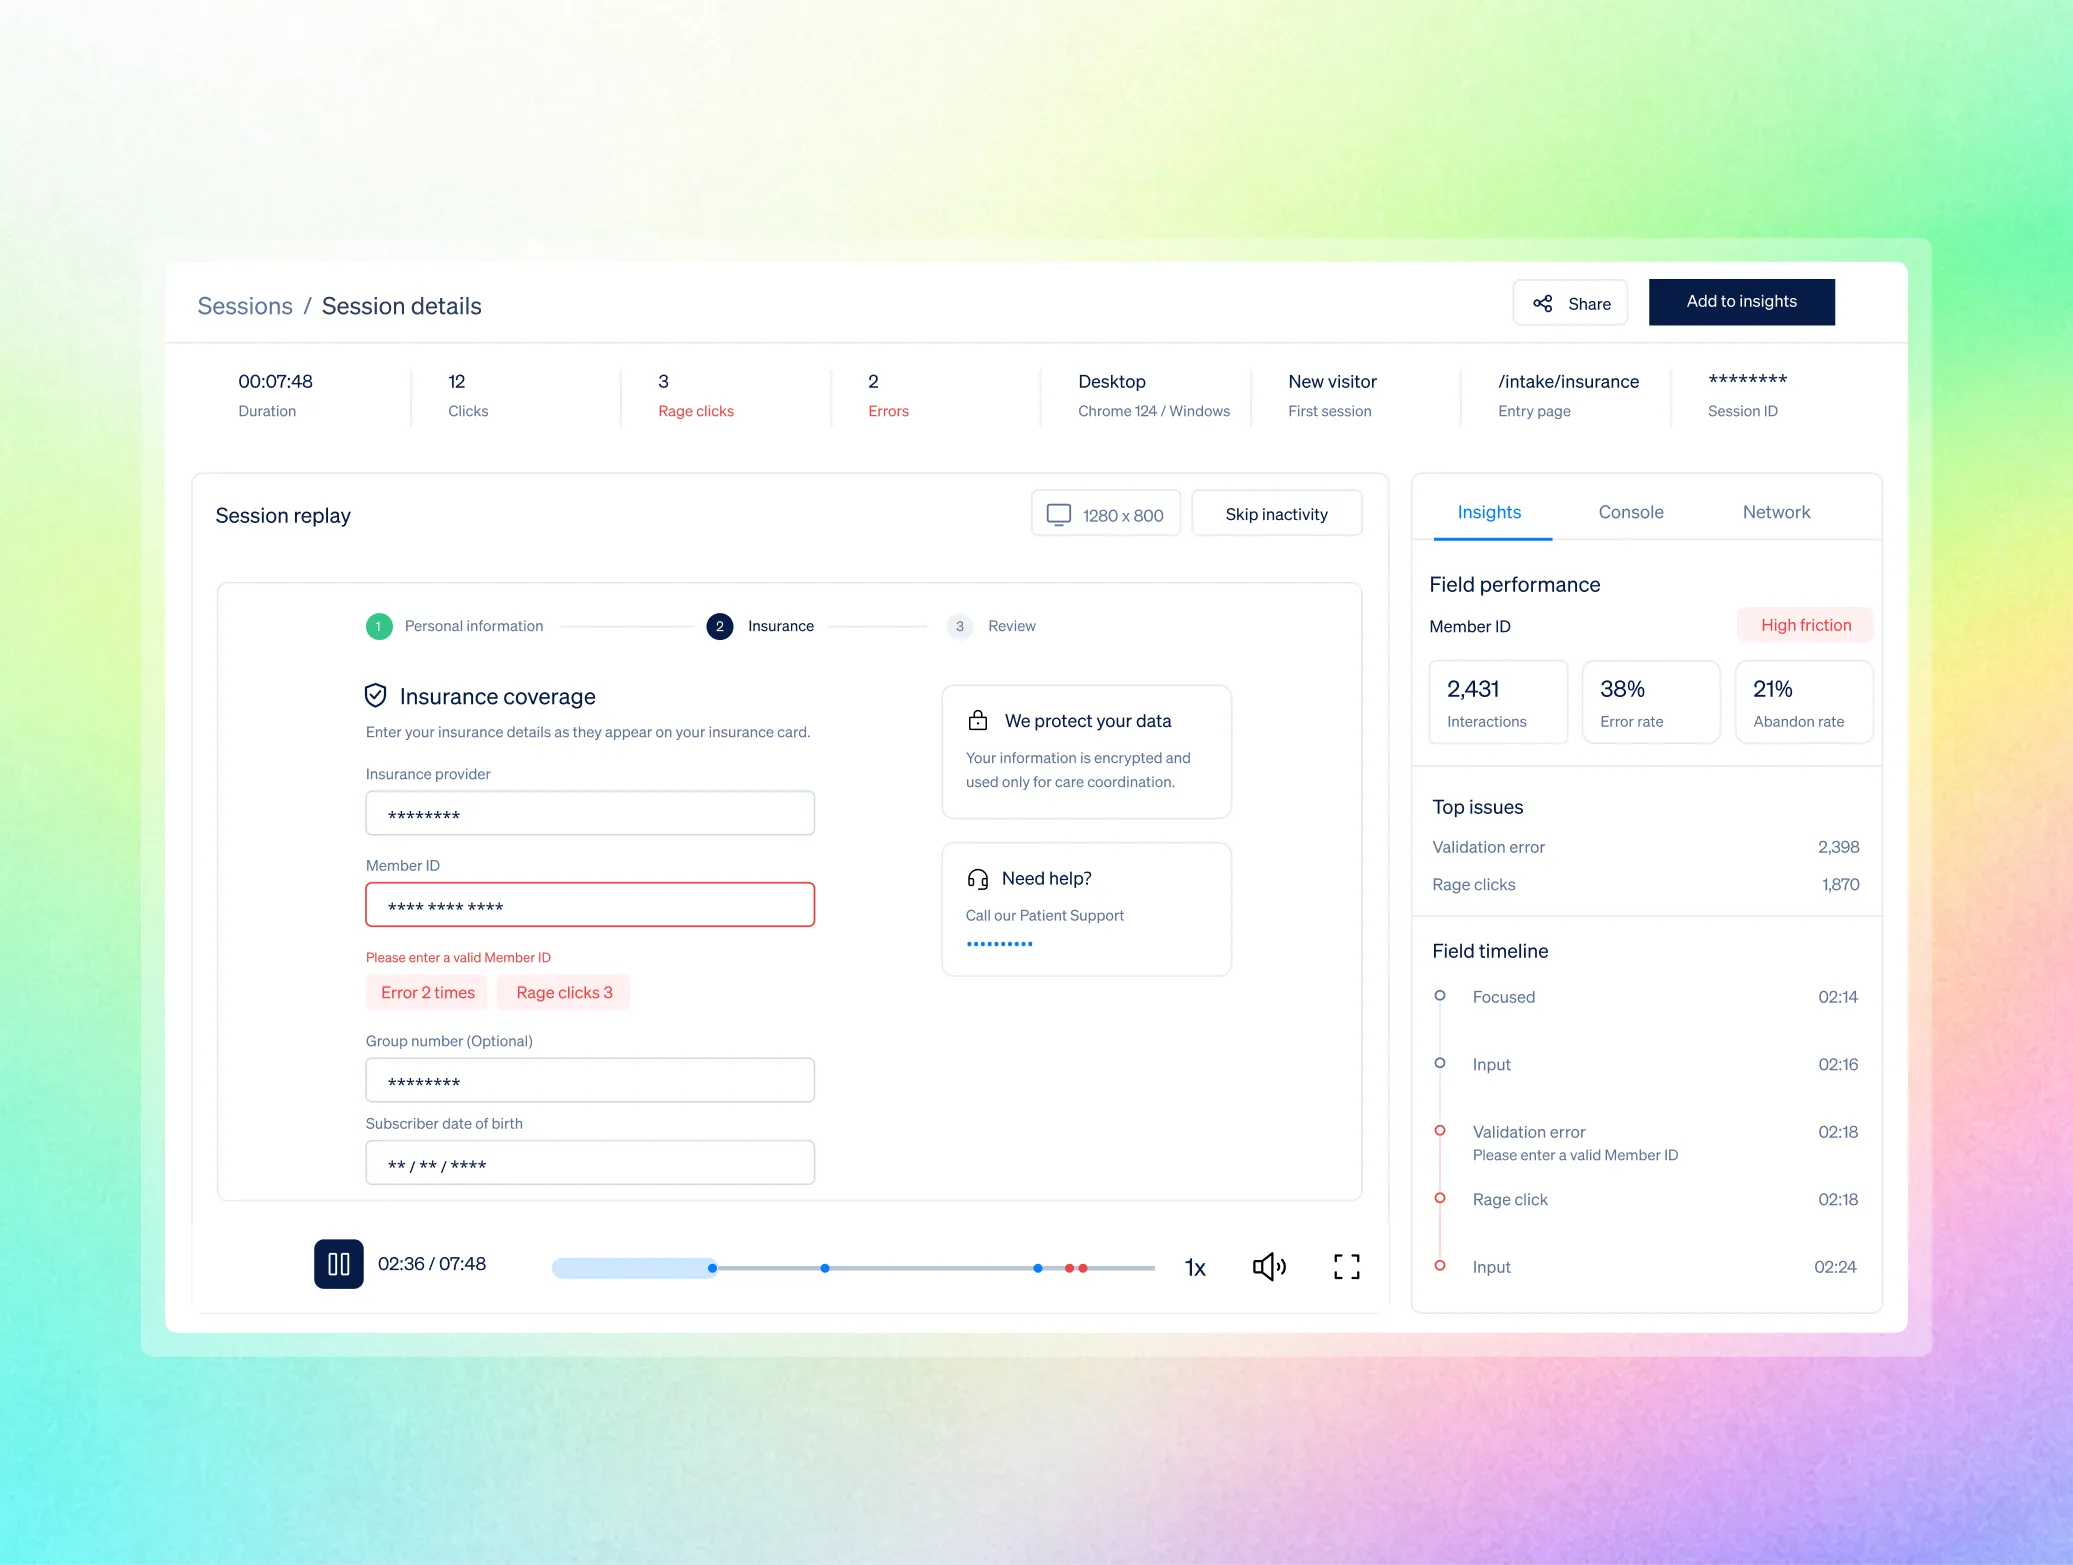Viewport: 2073px width, 1565px height.
Task: Select the Input event at 02:24
Action: [x=1645, y=1267]
